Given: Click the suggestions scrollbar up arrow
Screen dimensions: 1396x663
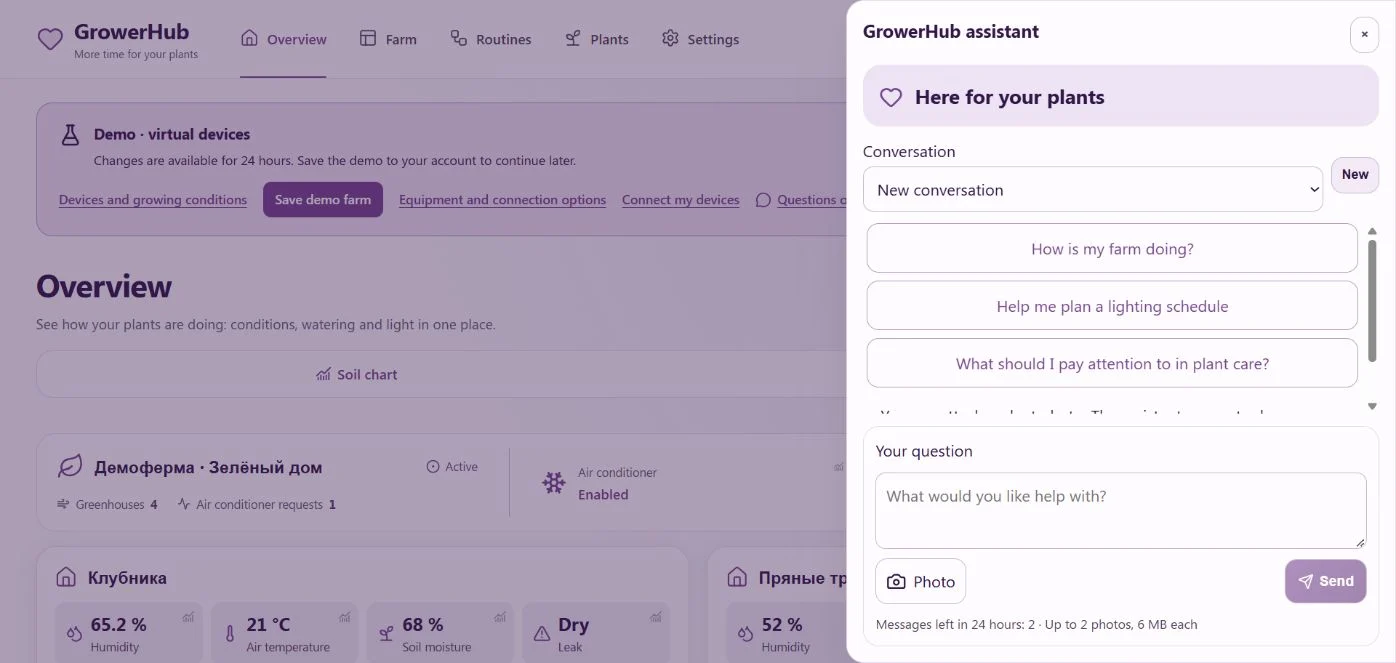Looking at the screenshot, I should tap(1372, 231).
